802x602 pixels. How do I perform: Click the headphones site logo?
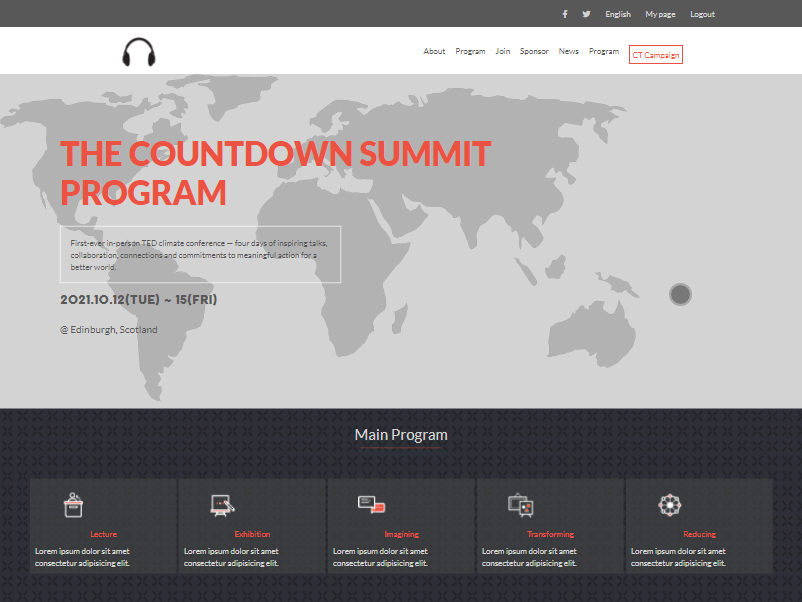(x=139, y=52)
